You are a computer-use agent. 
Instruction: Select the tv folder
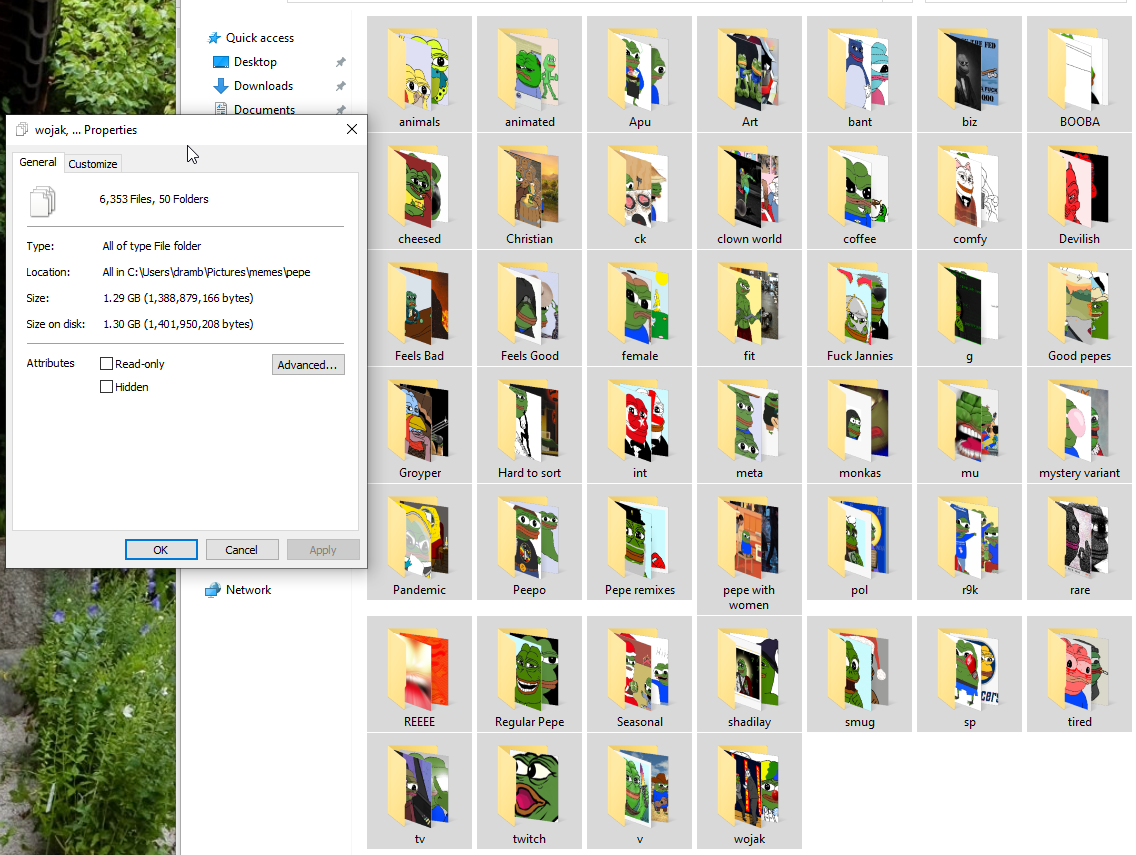pos(419,791)
